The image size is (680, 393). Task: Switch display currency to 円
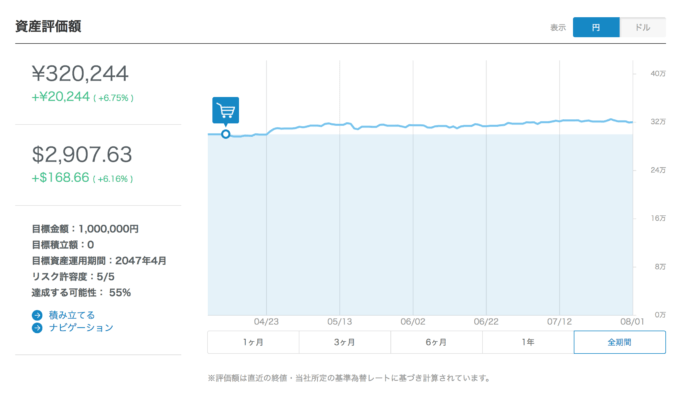pyautogui.click(x=596, y=27)
